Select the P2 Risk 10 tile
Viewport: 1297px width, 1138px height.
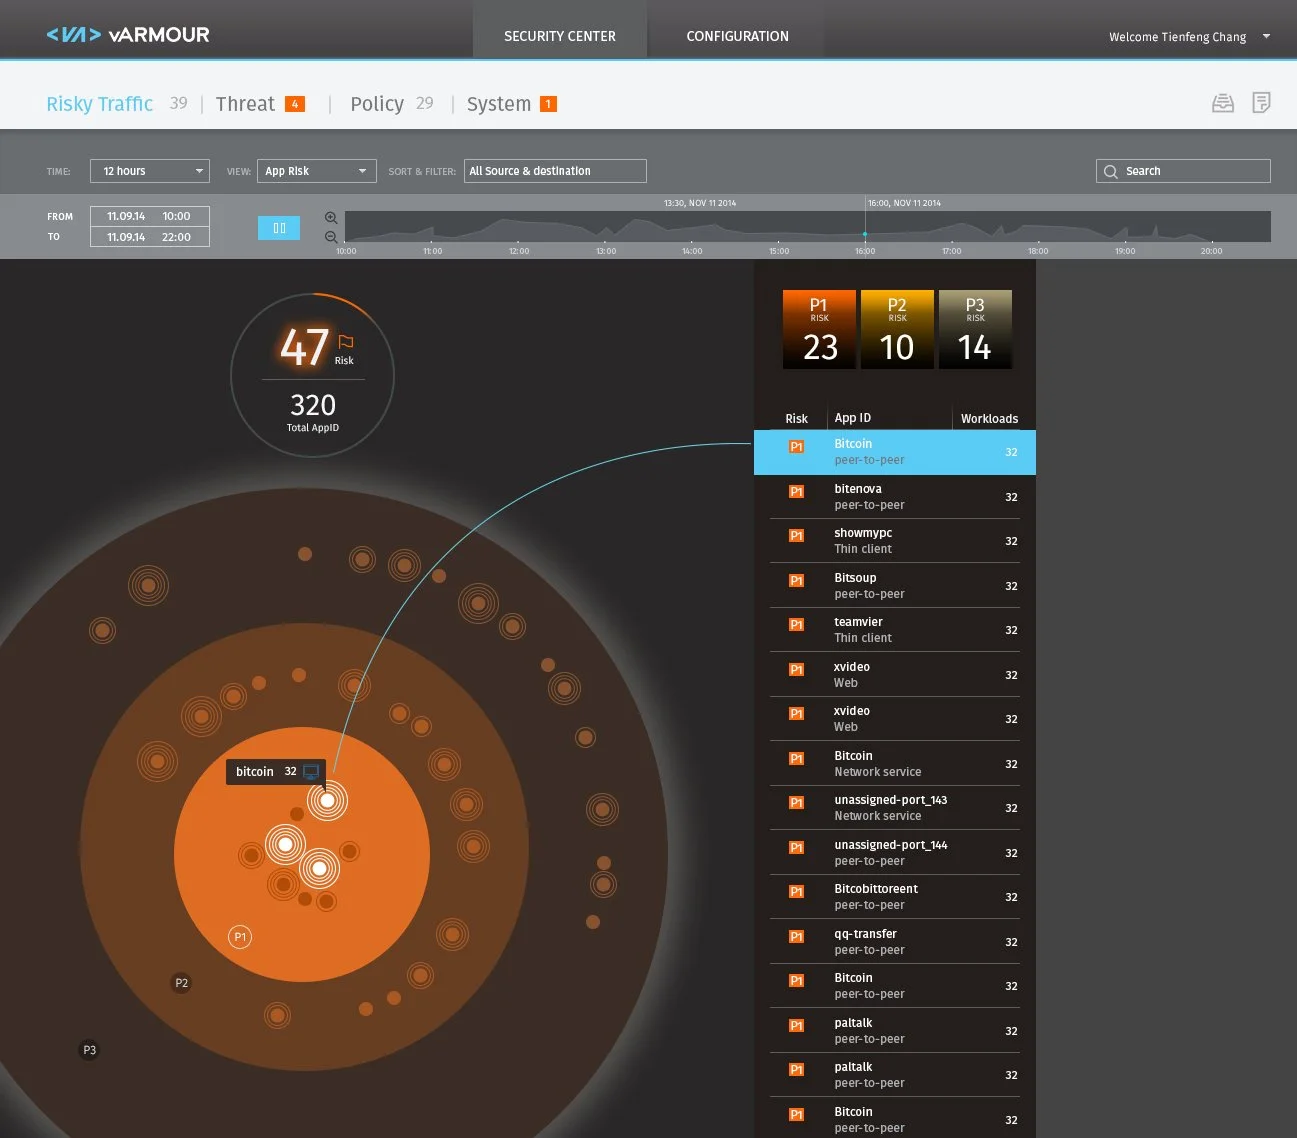click(897, 329)
